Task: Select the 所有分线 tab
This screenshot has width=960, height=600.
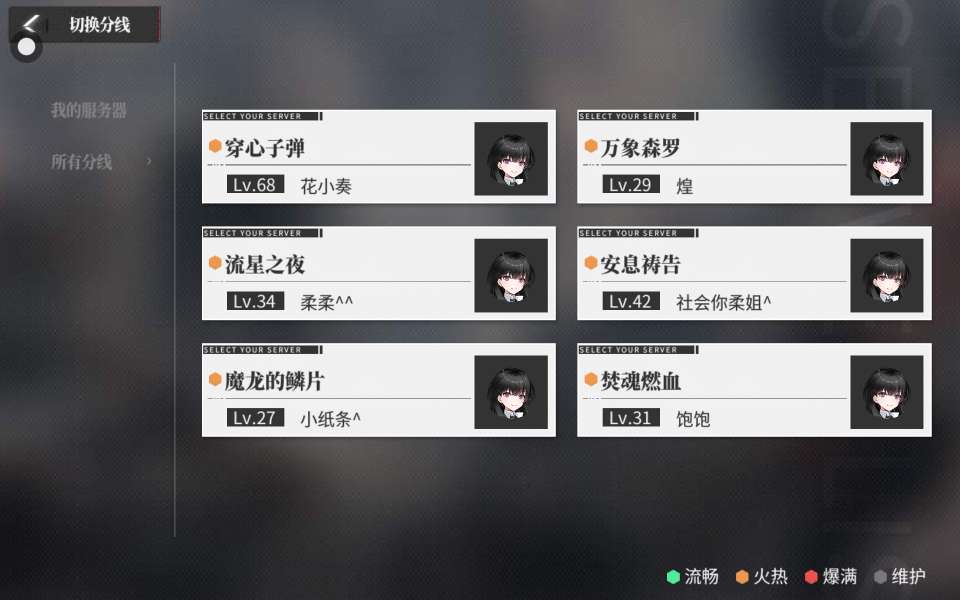Action: (81, 162)
